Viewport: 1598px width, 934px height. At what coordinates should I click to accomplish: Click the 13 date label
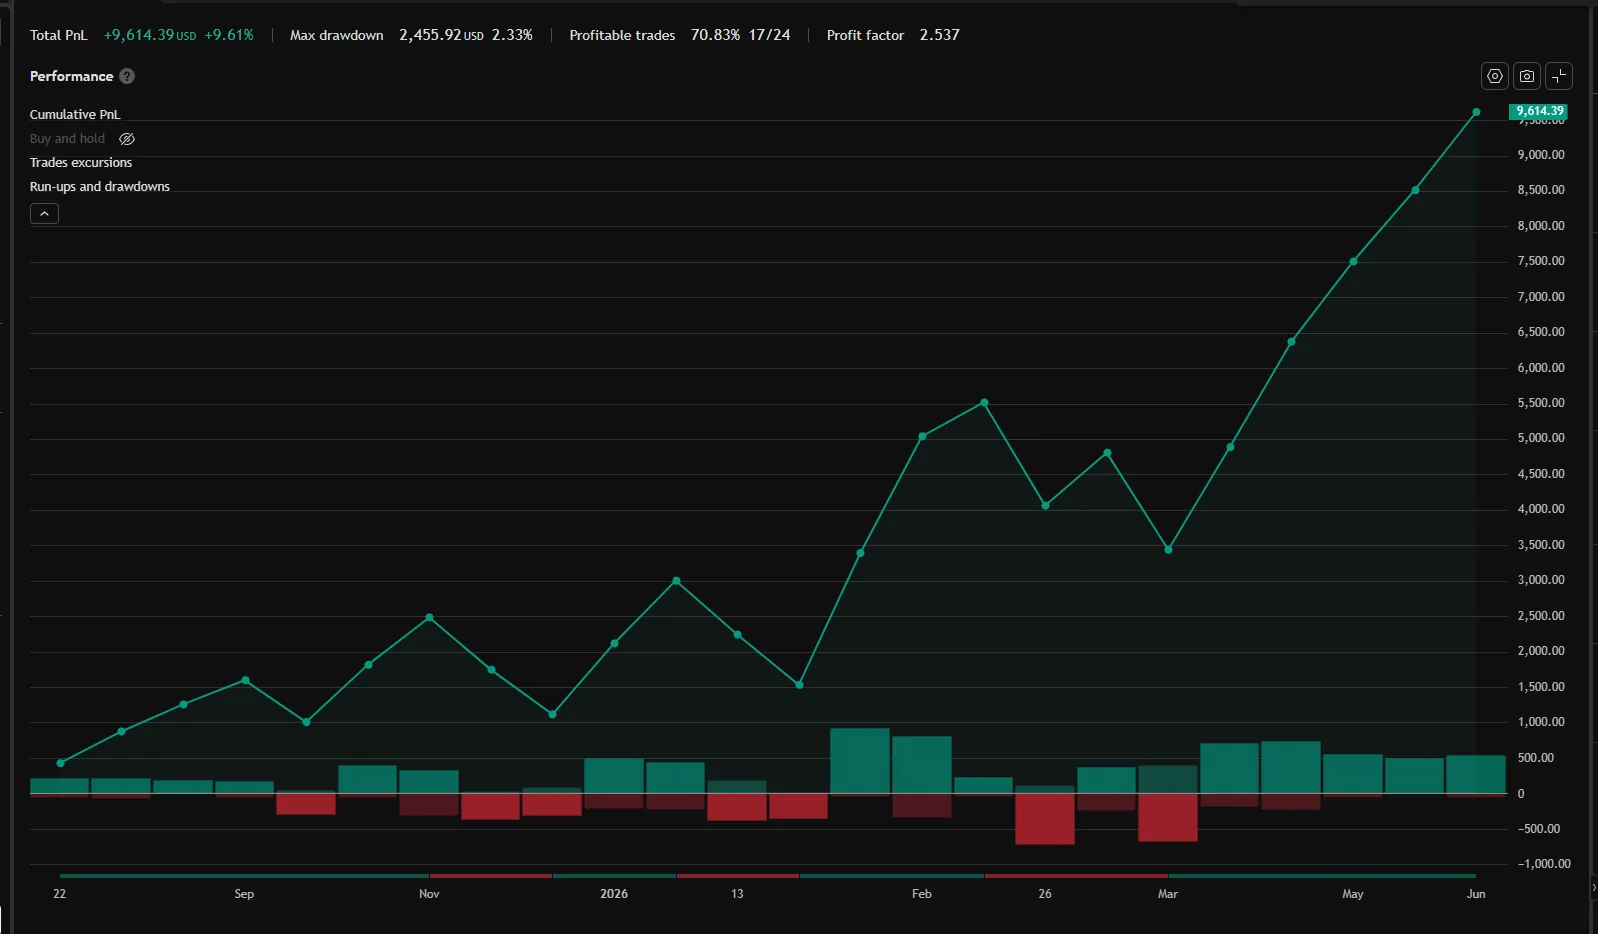[737, 894]
